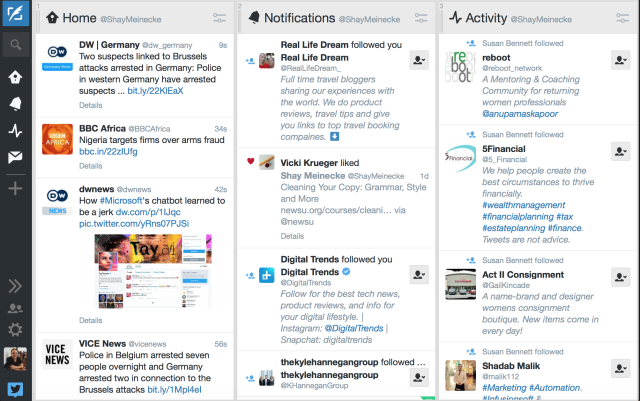Expand the sidebar with the double chevron
The width and height of the screenshot is (640, 401).
coord(16,286)
